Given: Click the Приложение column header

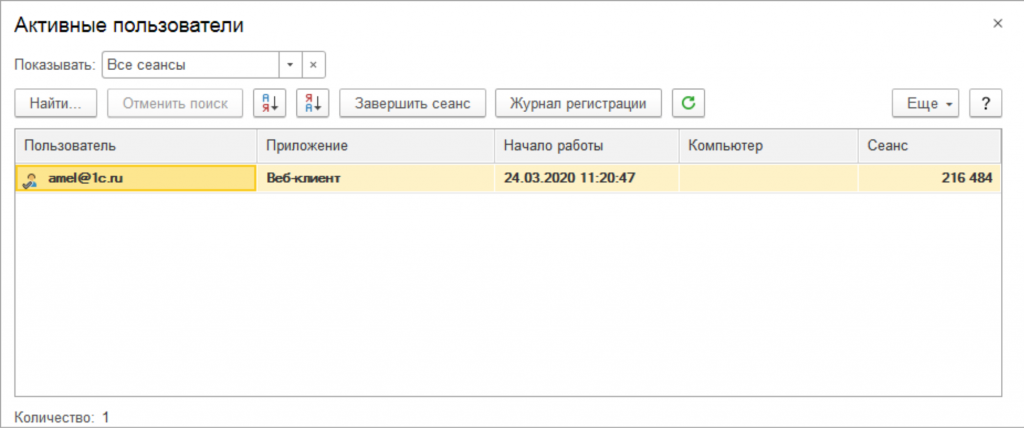Looking at the screenshot, I should pos(375,146).
